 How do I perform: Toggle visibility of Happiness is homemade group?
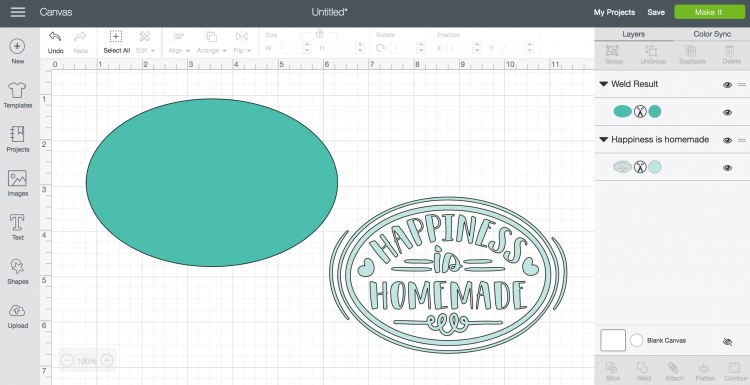pyautogui.click(x=728, y=140)
